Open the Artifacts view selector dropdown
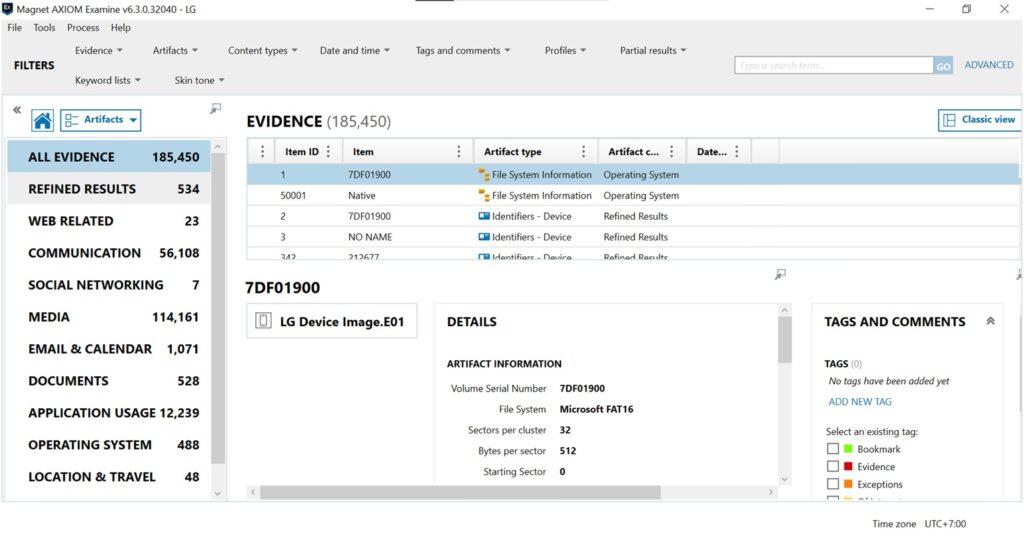The width and height of the screenshot is (1024, 540). click(101, 120)
